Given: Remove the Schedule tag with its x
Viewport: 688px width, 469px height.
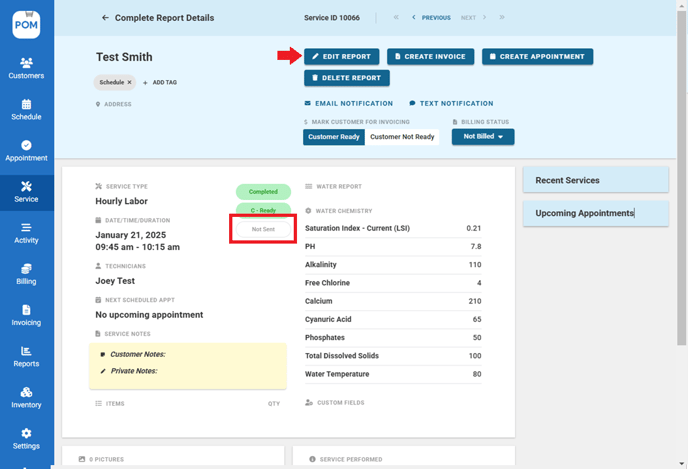Looking at the screenshot, I should pyautogui.click(x=129, y=82).
